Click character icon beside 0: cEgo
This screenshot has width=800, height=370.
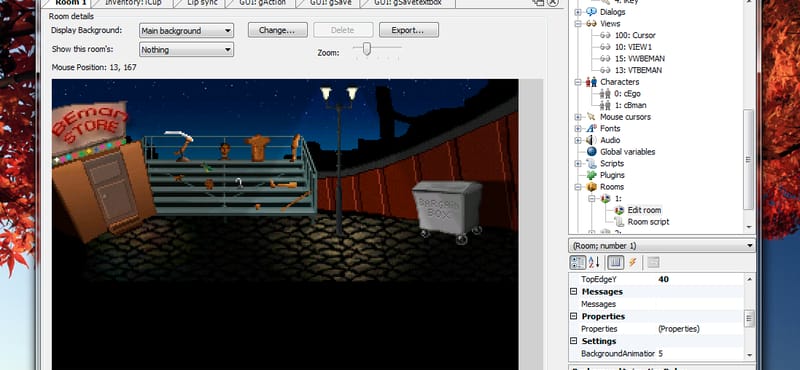pyautogui.click(x=605, y=93)
